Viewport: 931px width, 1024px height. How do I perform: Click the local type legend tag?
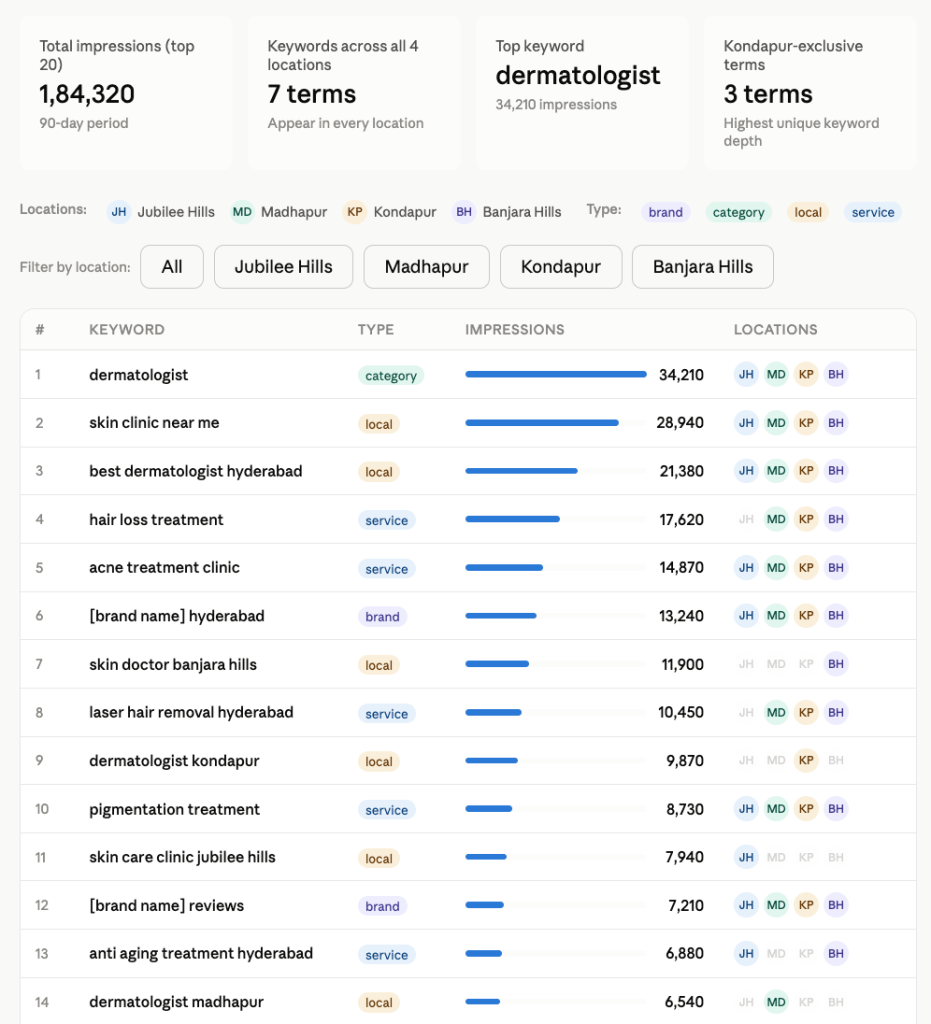pyautogui.click(x=808, y=212)
